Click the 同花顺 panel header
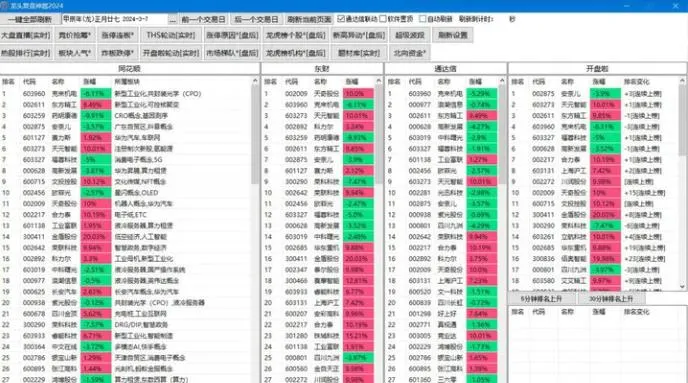Viewport: 688px width, 383px height. [x=129, y=69]
